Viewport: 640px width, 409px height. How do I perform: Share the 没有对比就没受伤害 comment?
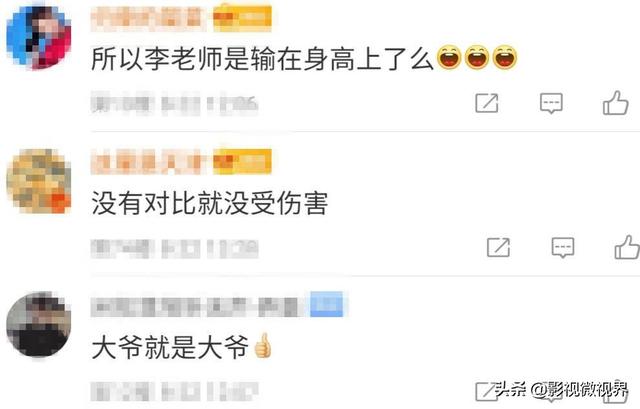click(x=498, y=247)
